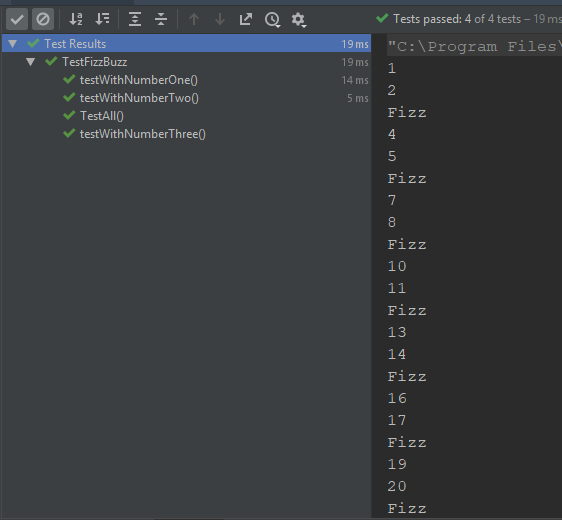
Task: Go to next failed test
Action: 220,19
